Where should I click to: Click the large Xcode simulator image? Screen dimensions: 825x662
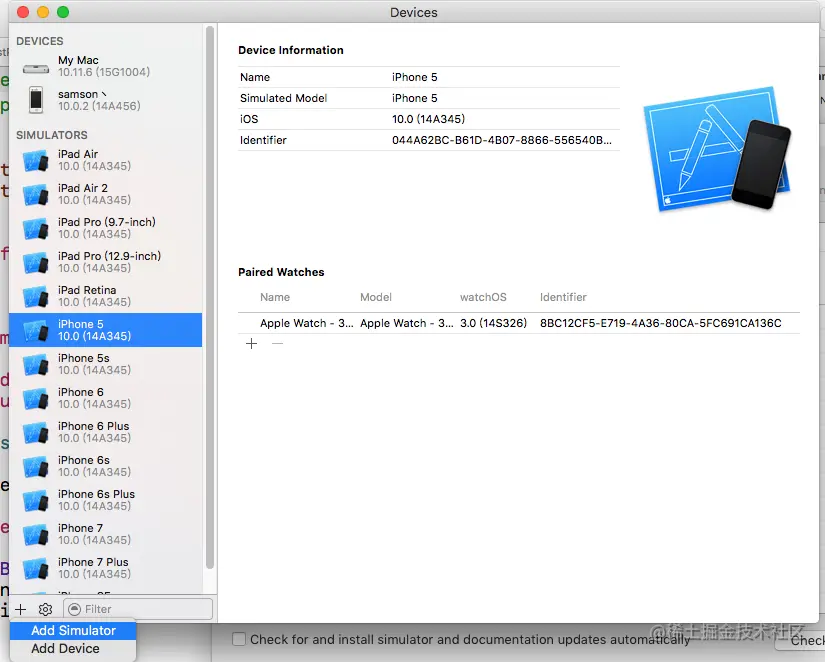(x=718, y=149)
